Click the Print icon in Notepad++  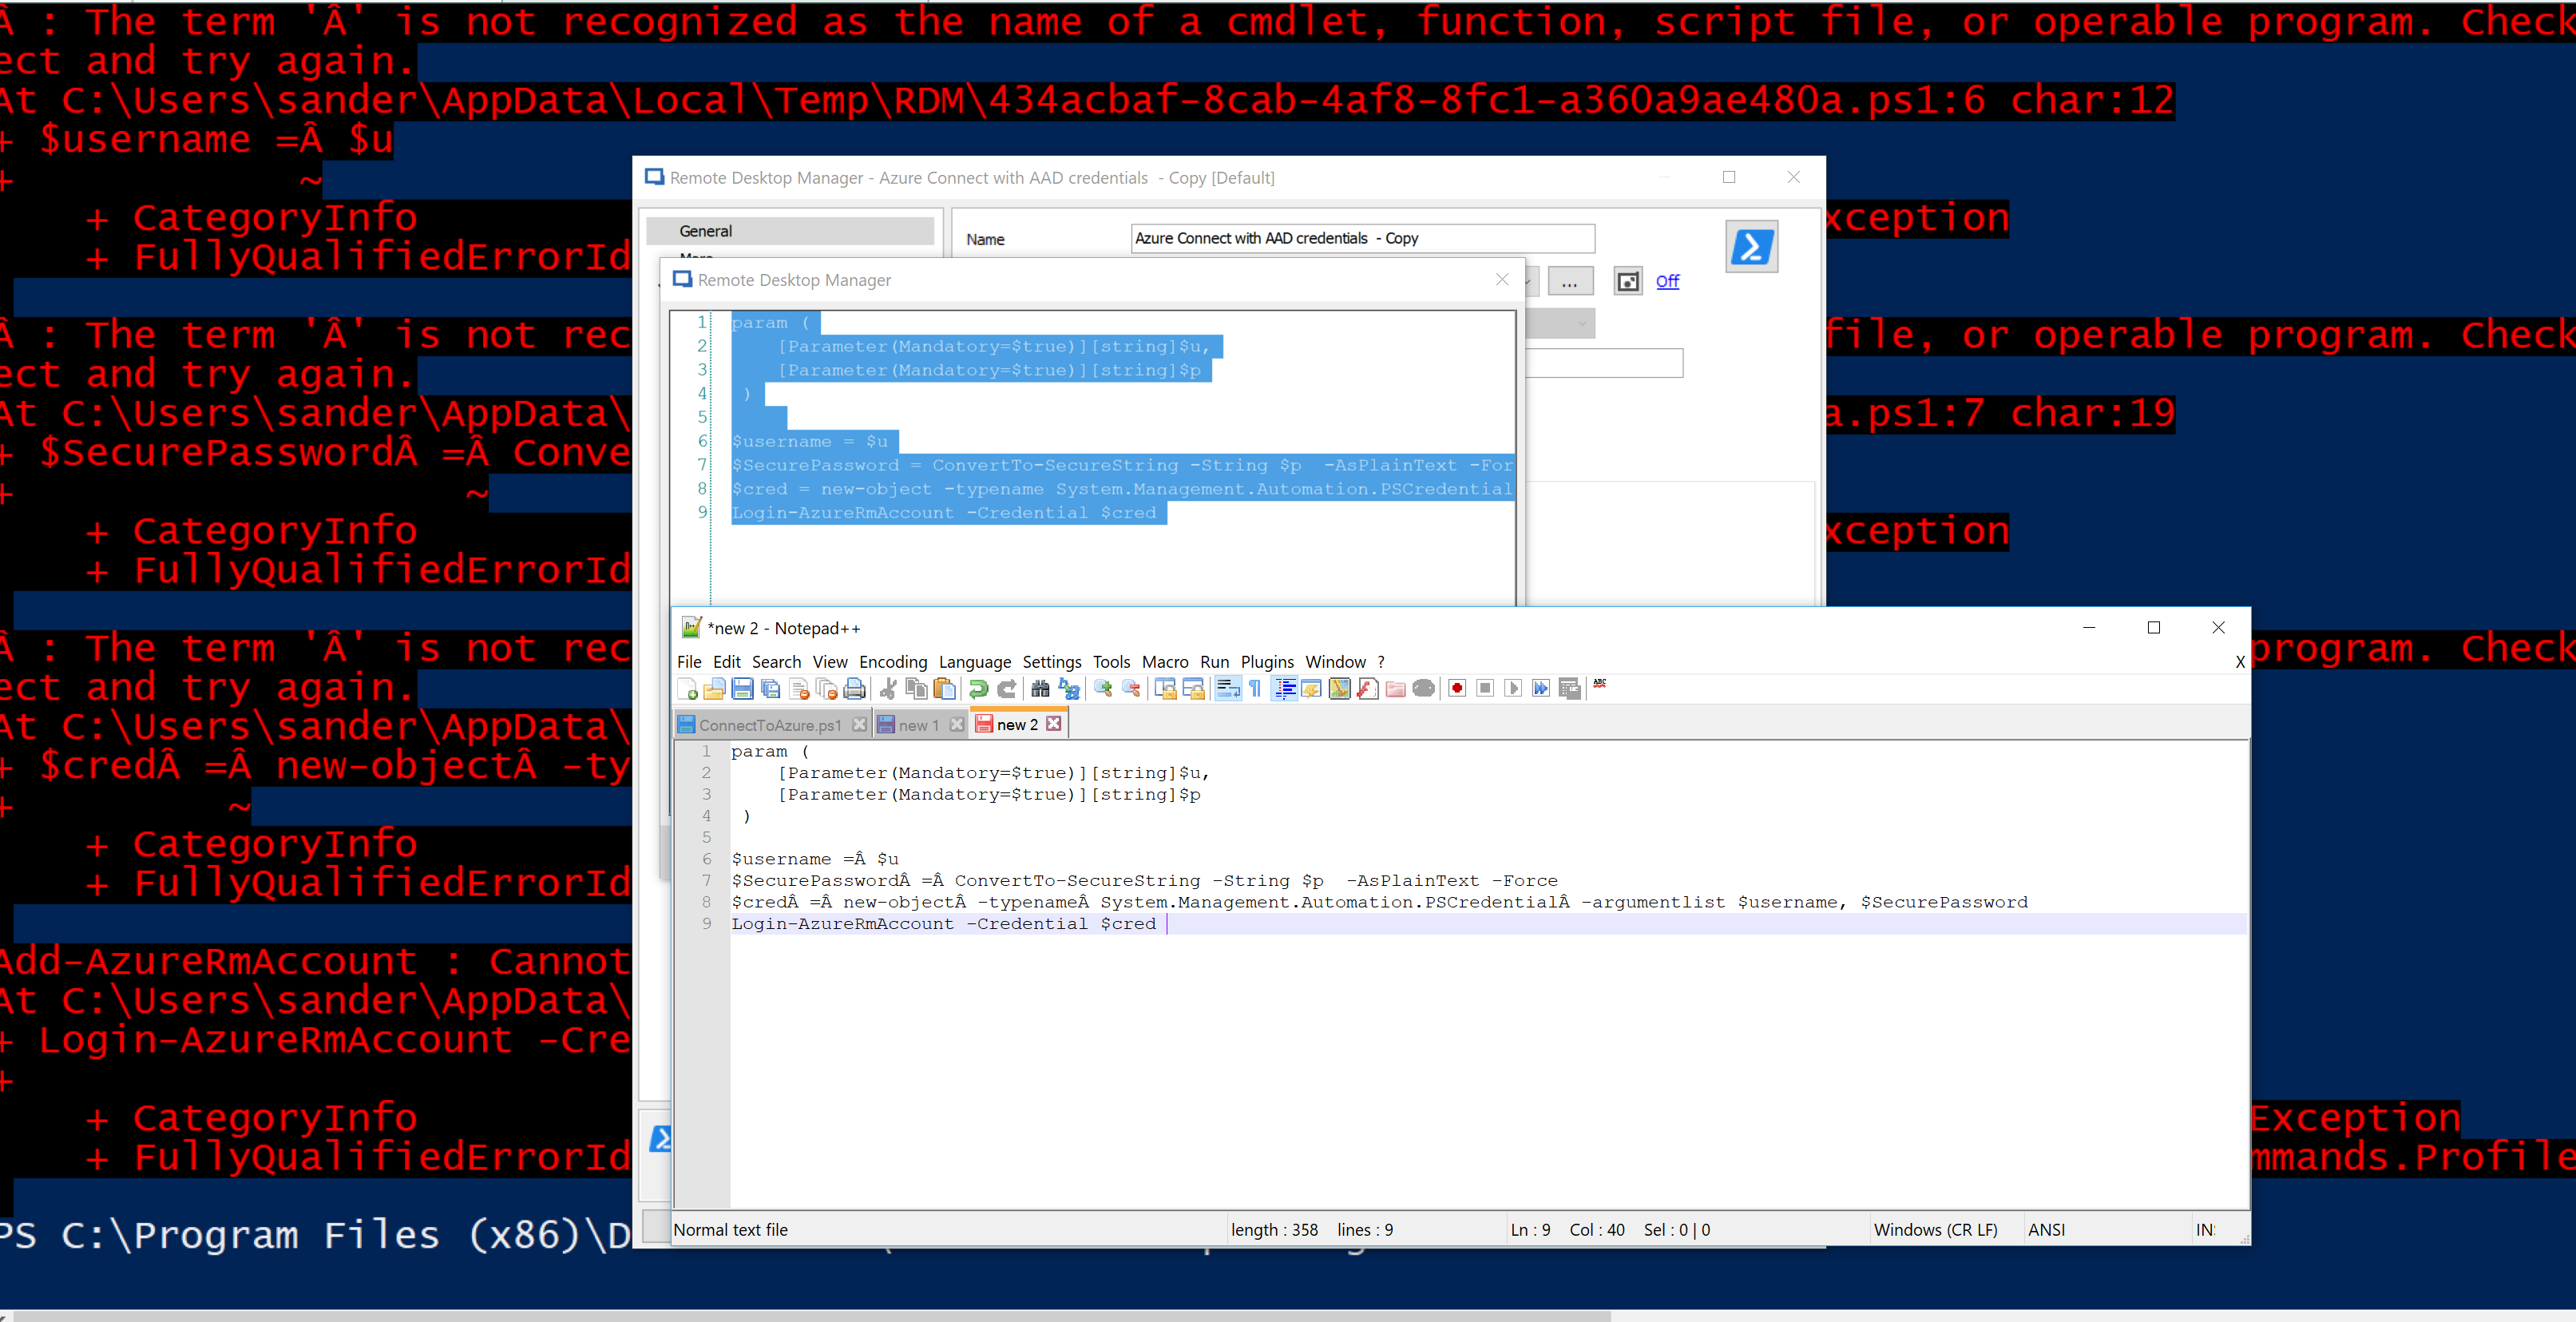tap(855, 688)
